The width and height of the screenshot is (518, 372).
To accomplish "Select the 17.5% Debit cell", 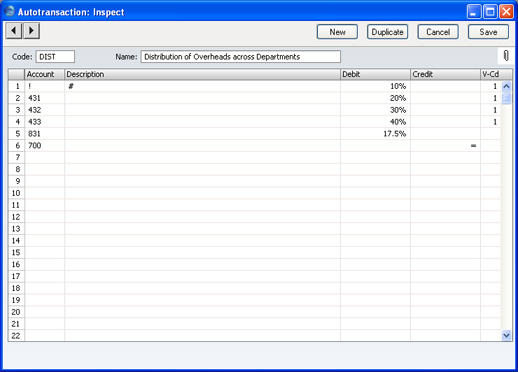I will (375, 134).
